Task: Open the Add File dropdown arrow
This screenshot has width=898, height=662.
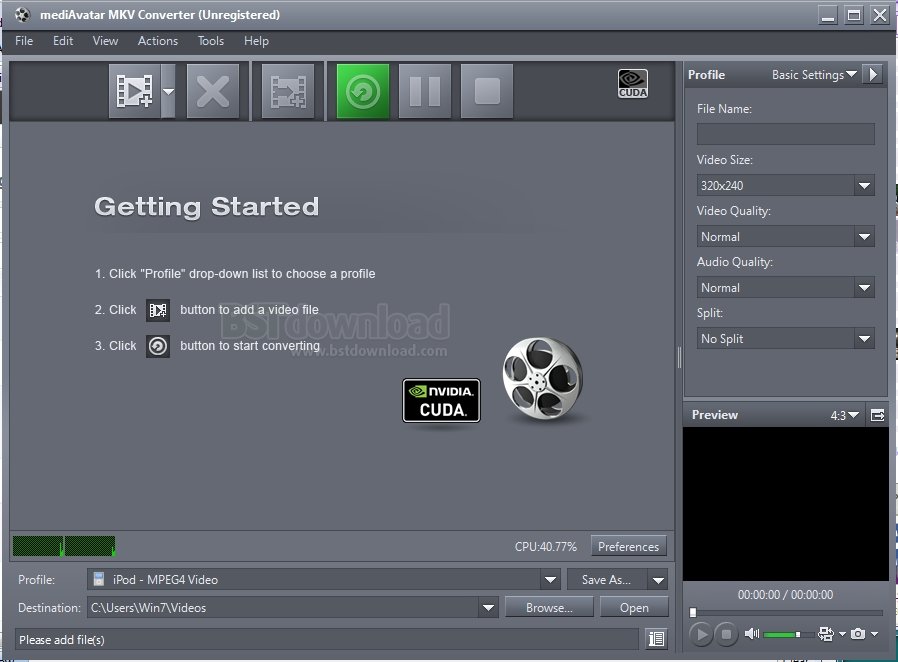Action: tap(168, 90)
